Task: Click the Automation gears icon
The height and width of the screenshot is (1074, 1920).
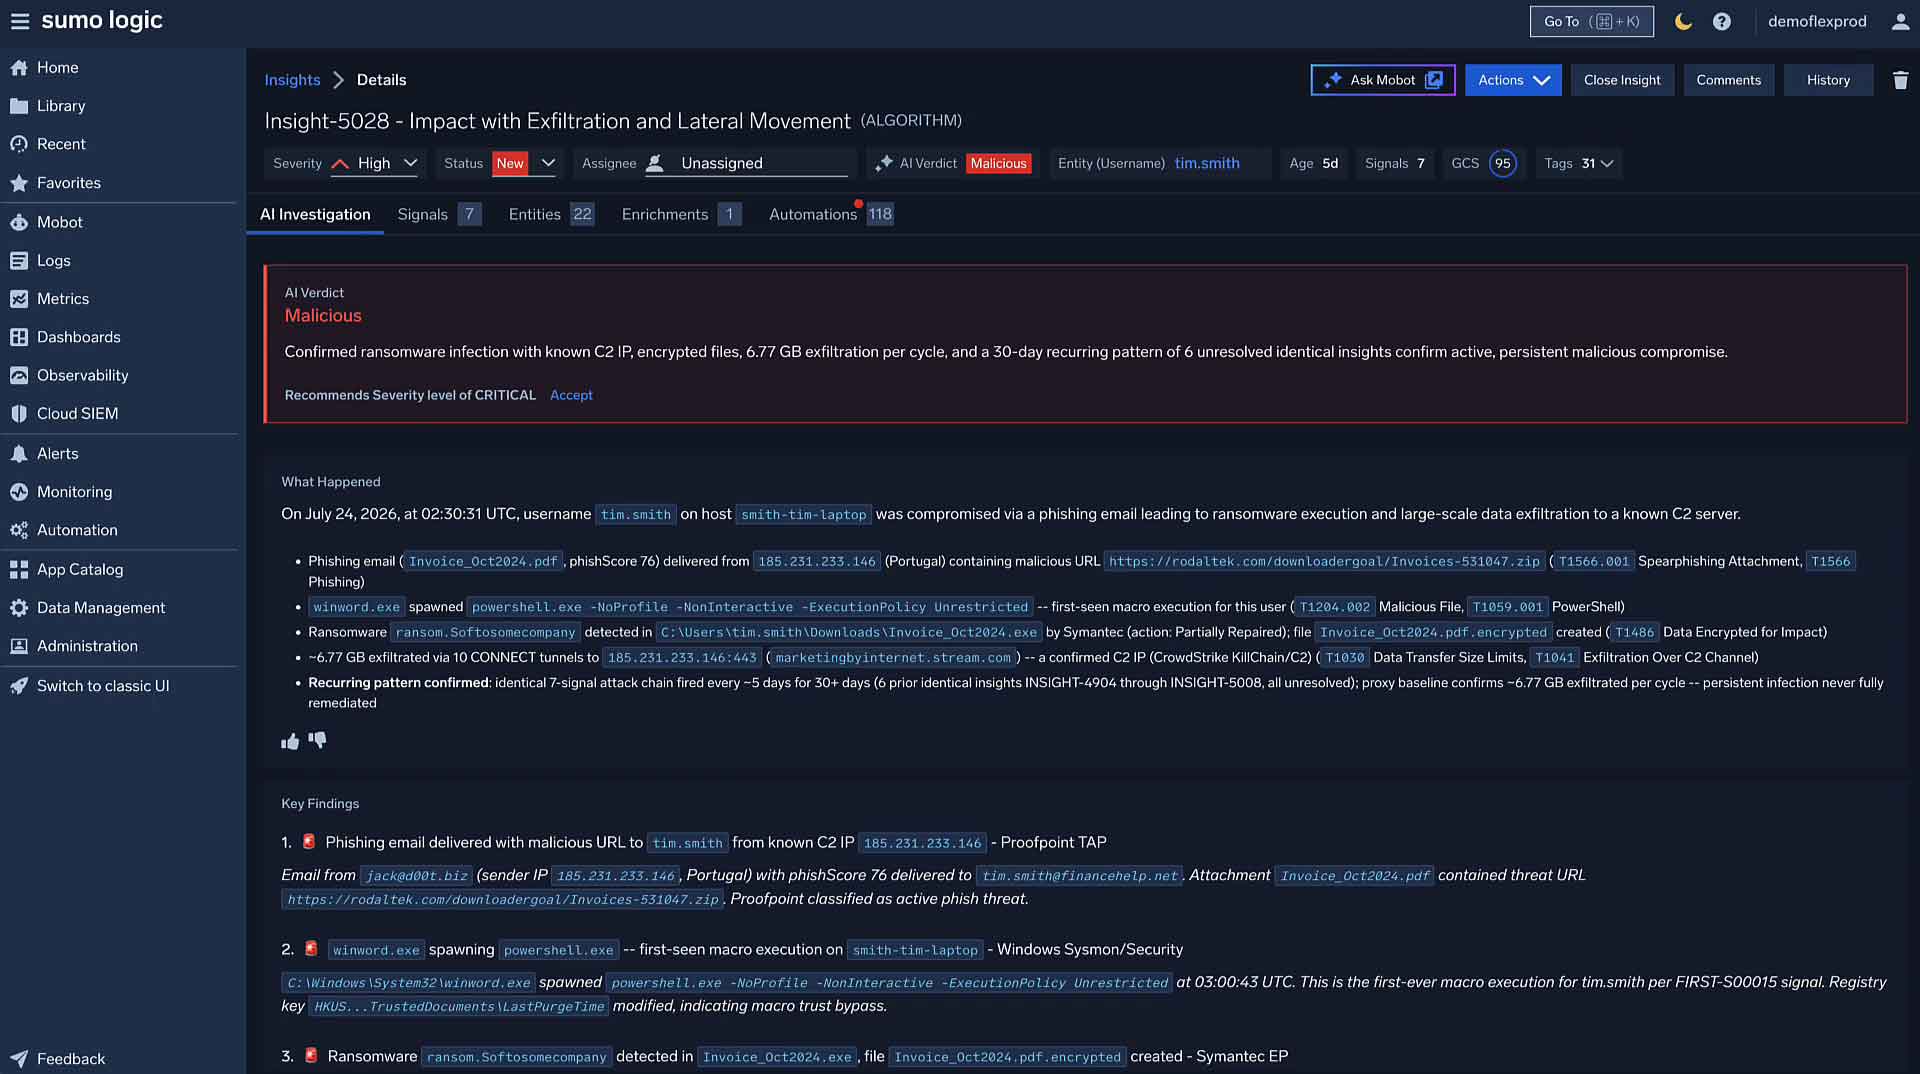Action: point(19,530)
